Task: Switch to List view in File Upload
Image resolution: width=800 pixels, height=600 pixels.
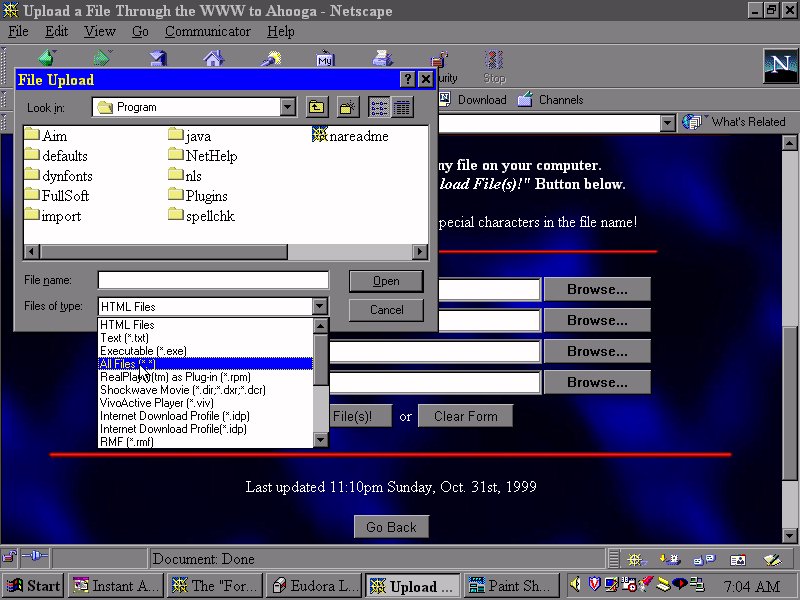Action: coord(379,107)
